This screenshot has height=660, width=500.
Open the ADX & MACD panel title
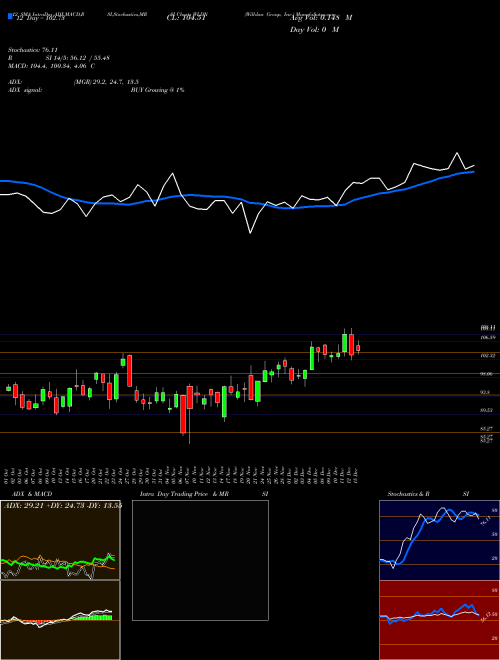(32, 494)
